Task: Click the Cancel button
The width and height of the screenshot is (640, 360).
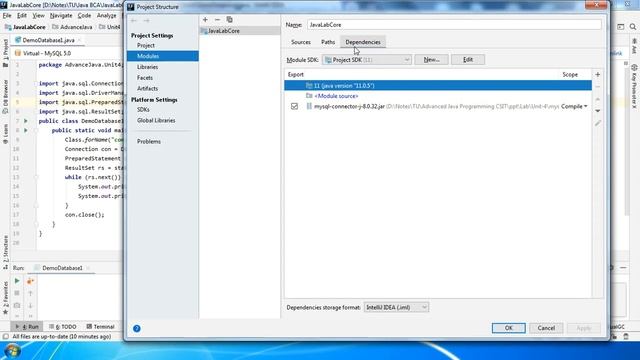Action: click(x=546, y=328)
